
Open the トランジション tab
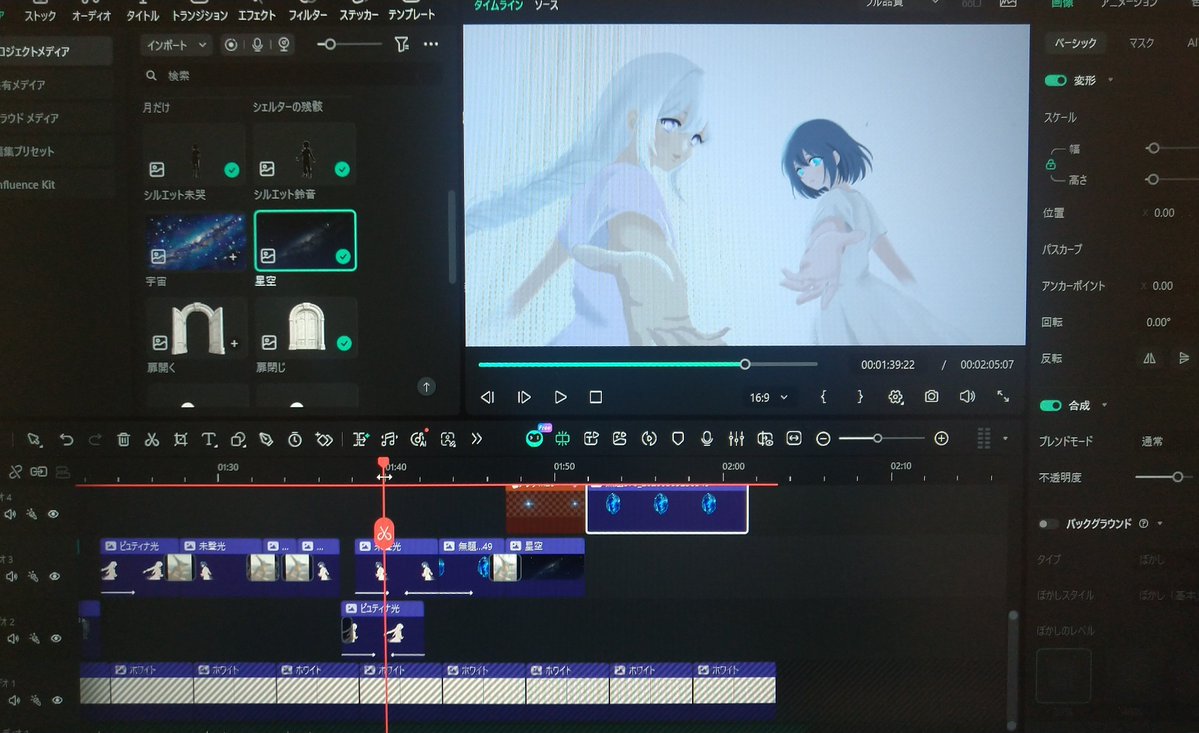coord(200,15)
